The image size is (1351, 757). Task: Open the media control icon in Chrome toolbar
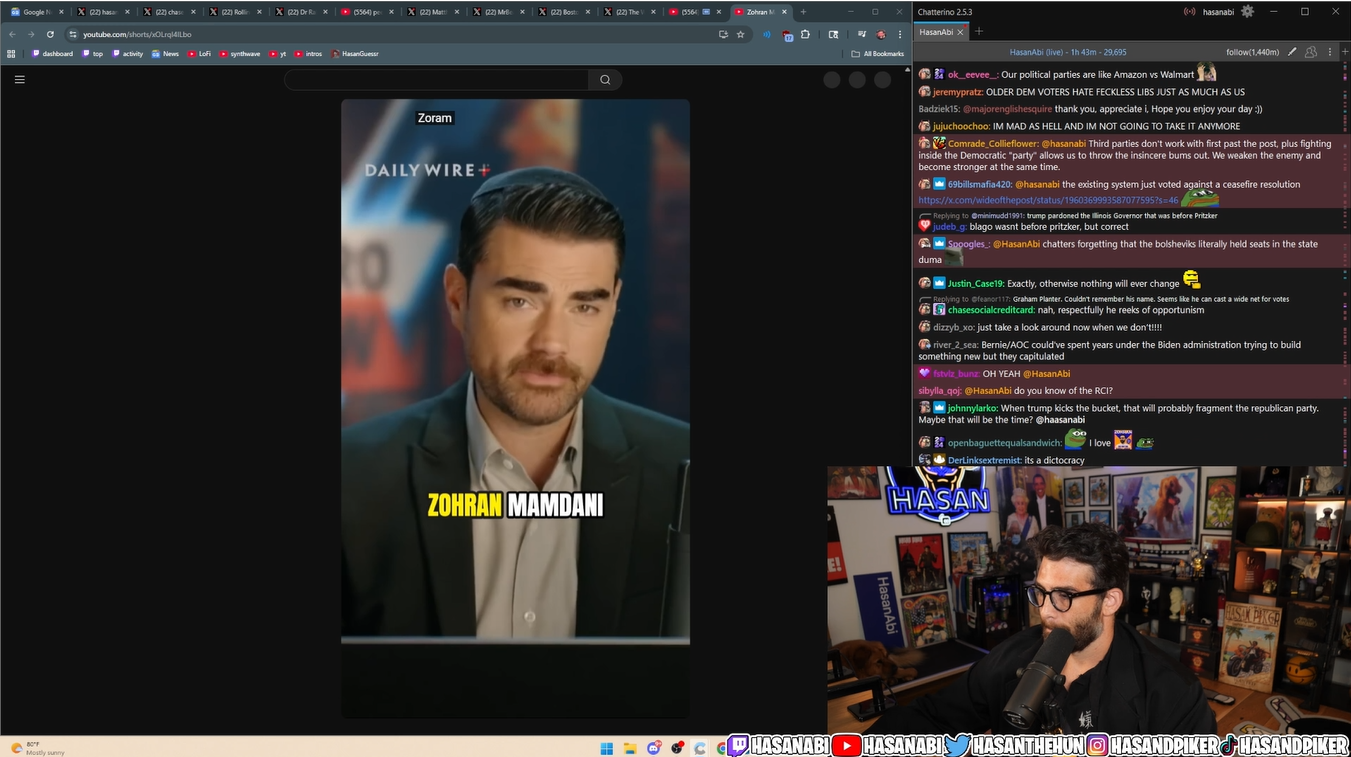(862, 34)
